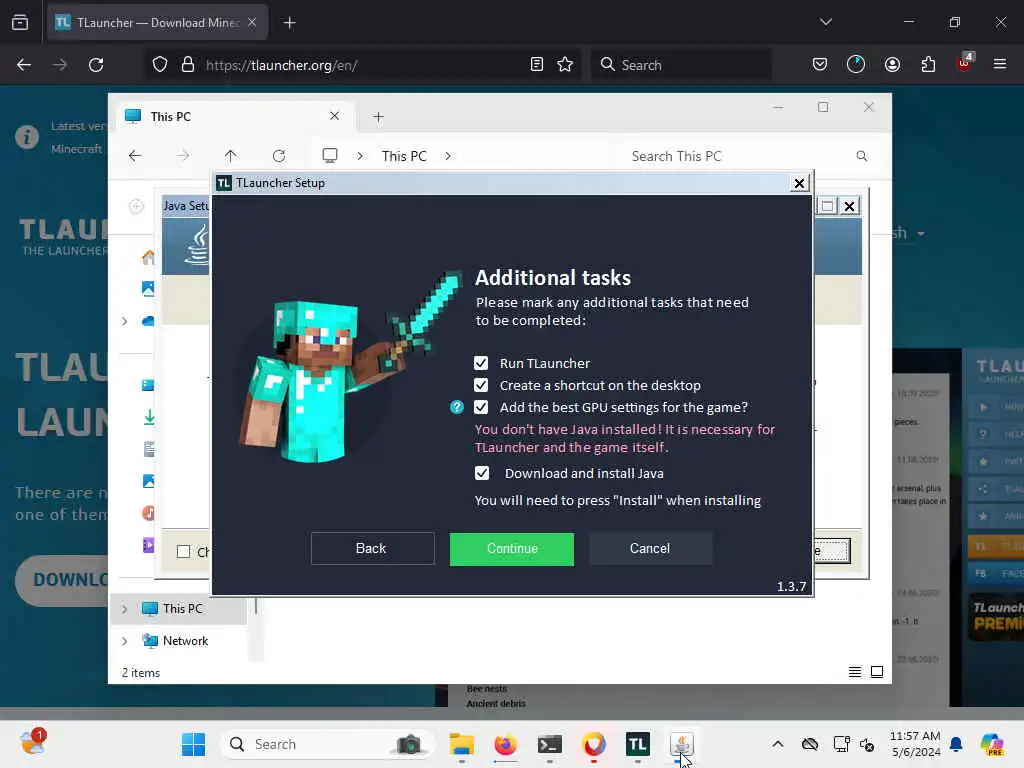The image size is (1024, 768).
Task: Select This PC in the navigation pane
Action: click(183, 609)
